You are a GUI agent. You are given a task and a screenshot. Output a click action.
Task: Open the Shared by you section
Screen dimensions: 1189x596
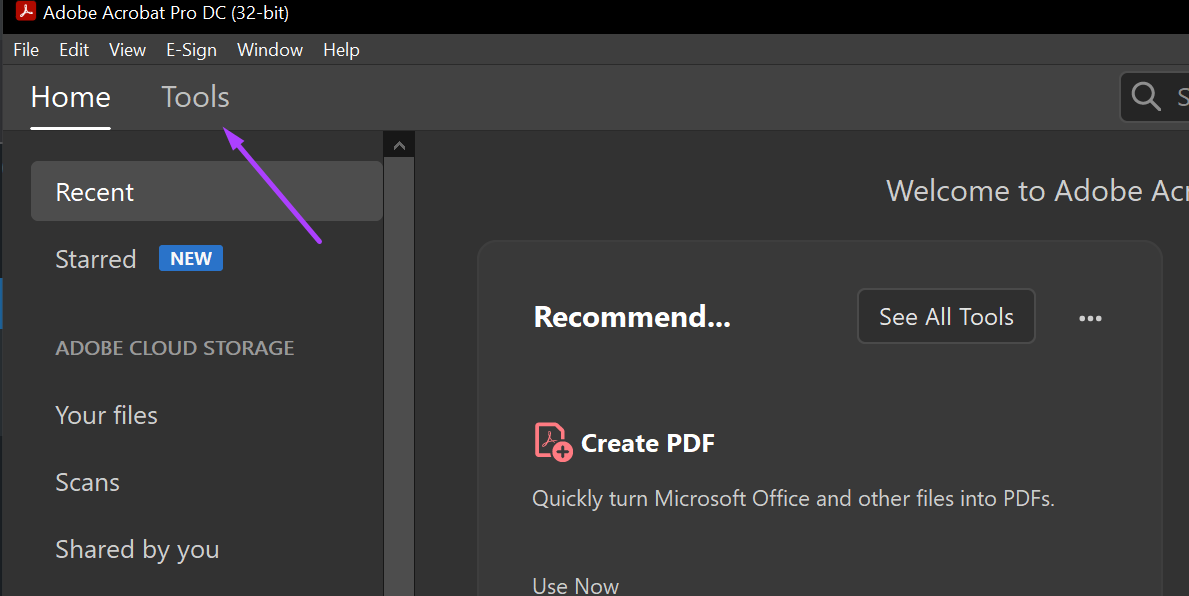(x=137, y=548)
